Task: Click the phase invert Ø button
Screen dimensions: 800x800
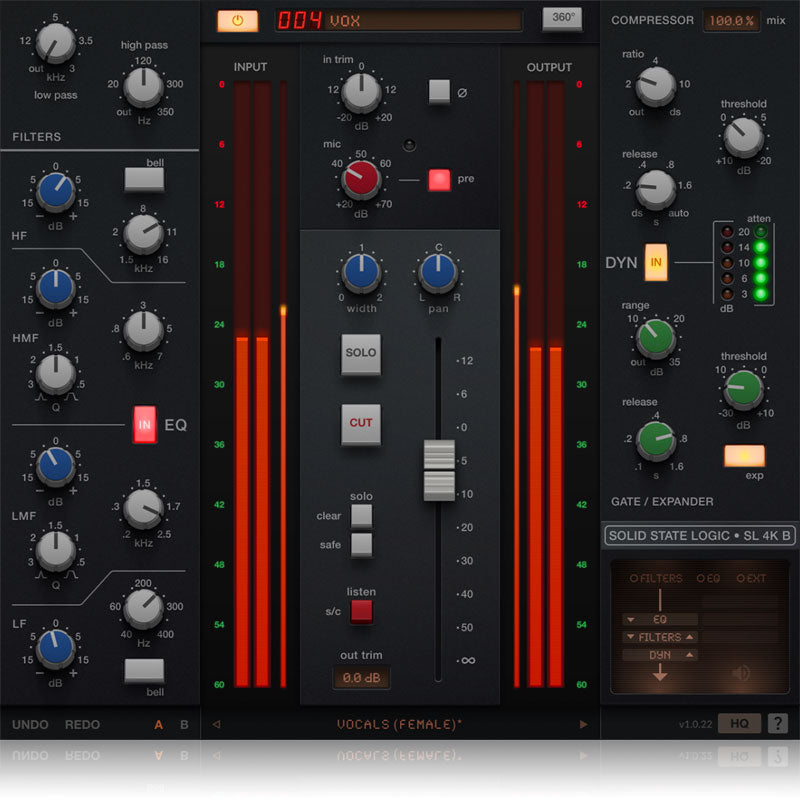Action: point(439,91)
